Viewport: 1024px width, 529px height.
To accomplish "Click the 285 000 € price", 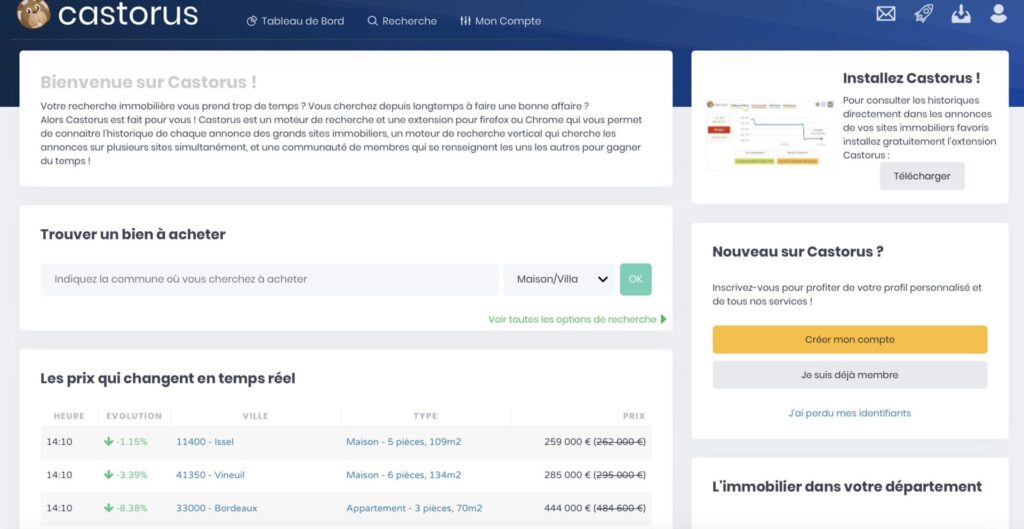I will click(x=567, y=475).
